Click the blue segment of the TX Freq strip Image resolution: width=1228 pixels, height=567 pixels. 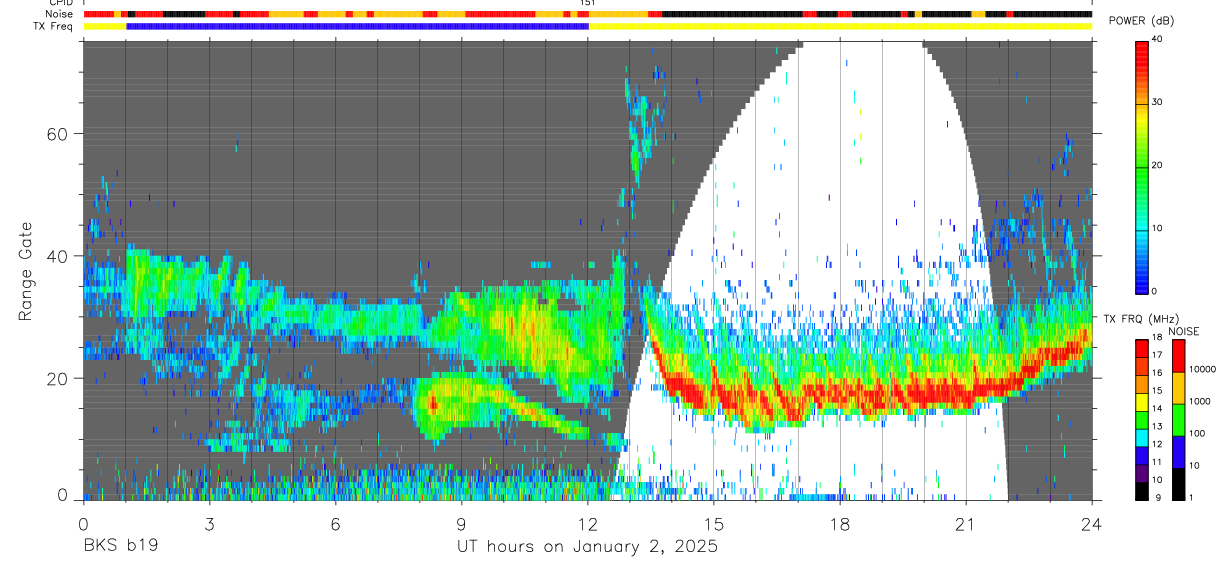358,26
